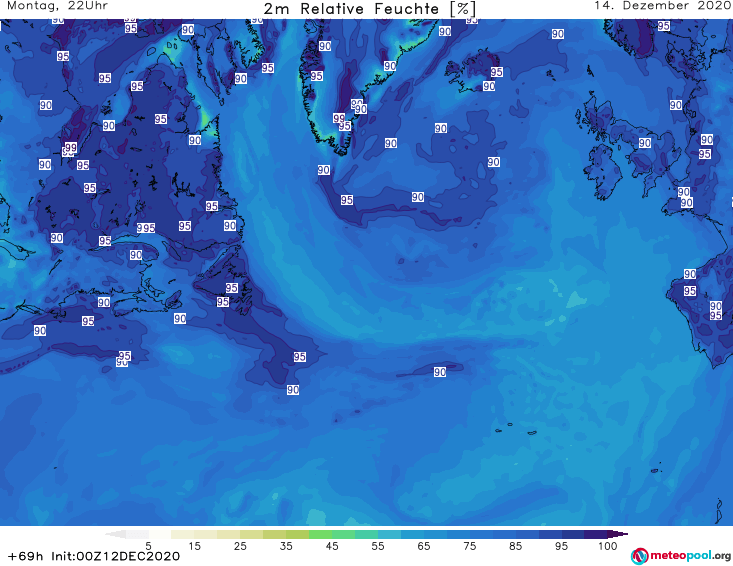The height and width of the screenshot is (566, 733).
Task: Click the meteopool.org logo
Action: coord(680,556)
